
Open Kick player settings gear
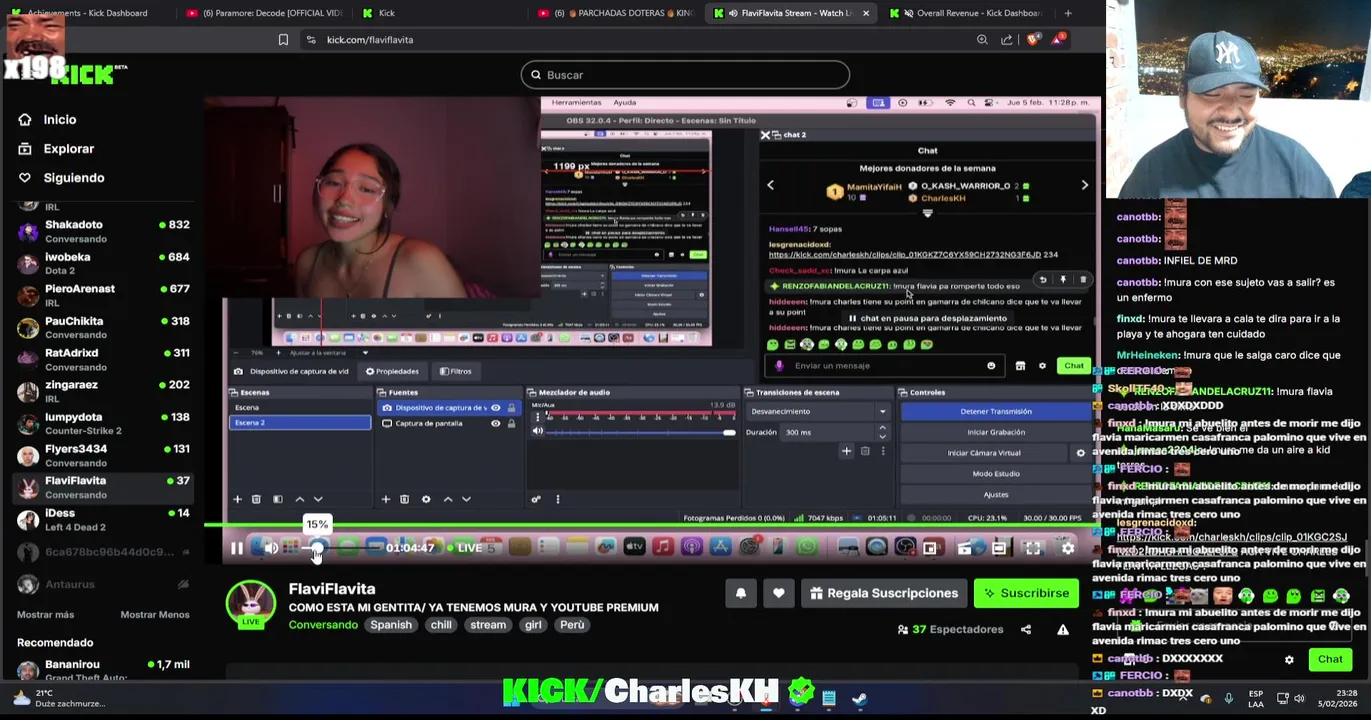coord(1068,548)
